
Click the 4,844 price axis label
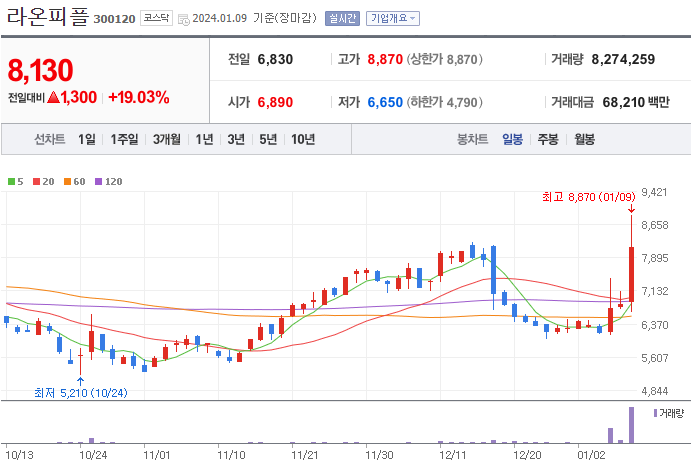654,391
